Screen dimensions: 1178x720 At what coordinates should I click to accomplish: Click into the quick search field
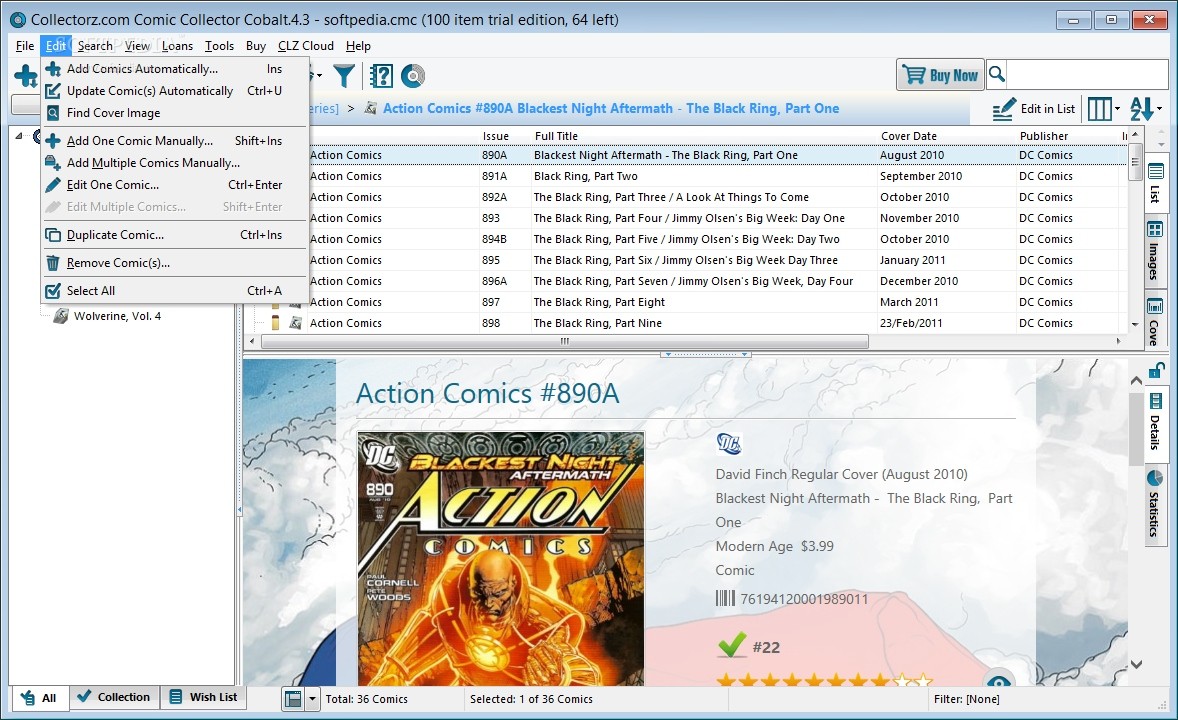click(x=1086, y=74)
